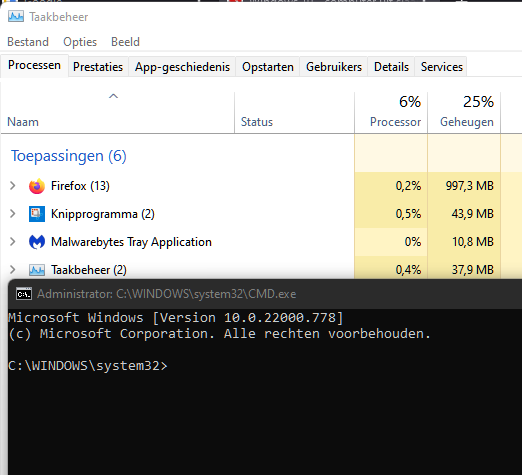This screenshot has height=475, width=522.
Task: Select the Taakbeheer (2) row name
Action: [x=89, y=270]
